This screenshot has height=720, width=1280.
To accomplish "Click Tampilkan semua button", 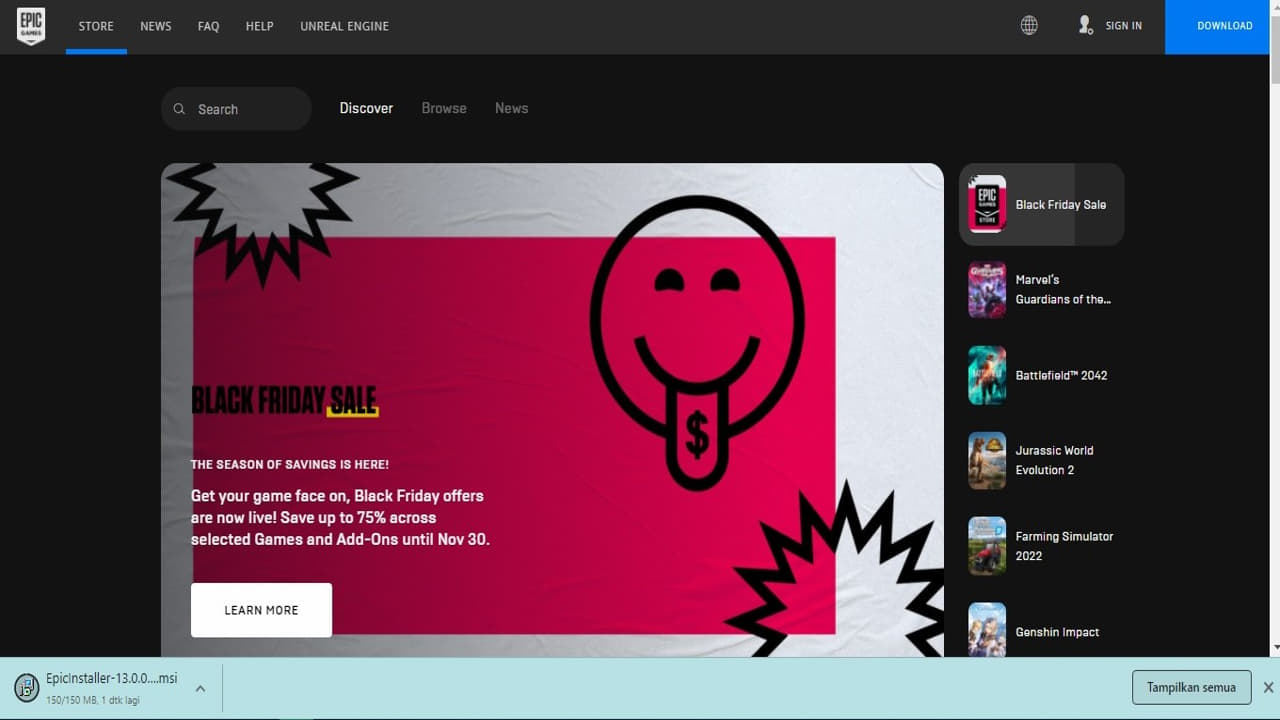I will click(1191, 687).
